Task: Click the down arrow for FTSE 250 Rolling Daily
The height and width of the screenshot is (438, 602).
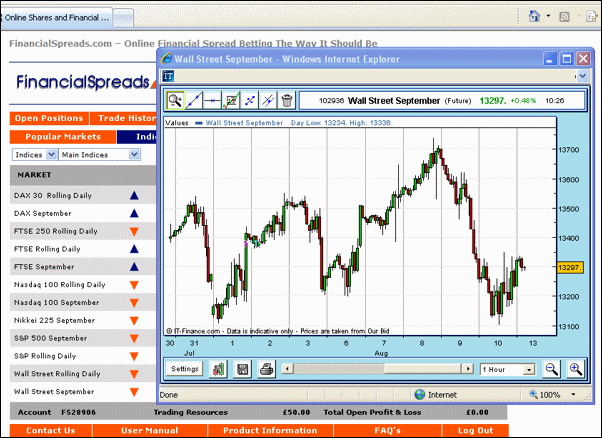Action: point(134,231)
